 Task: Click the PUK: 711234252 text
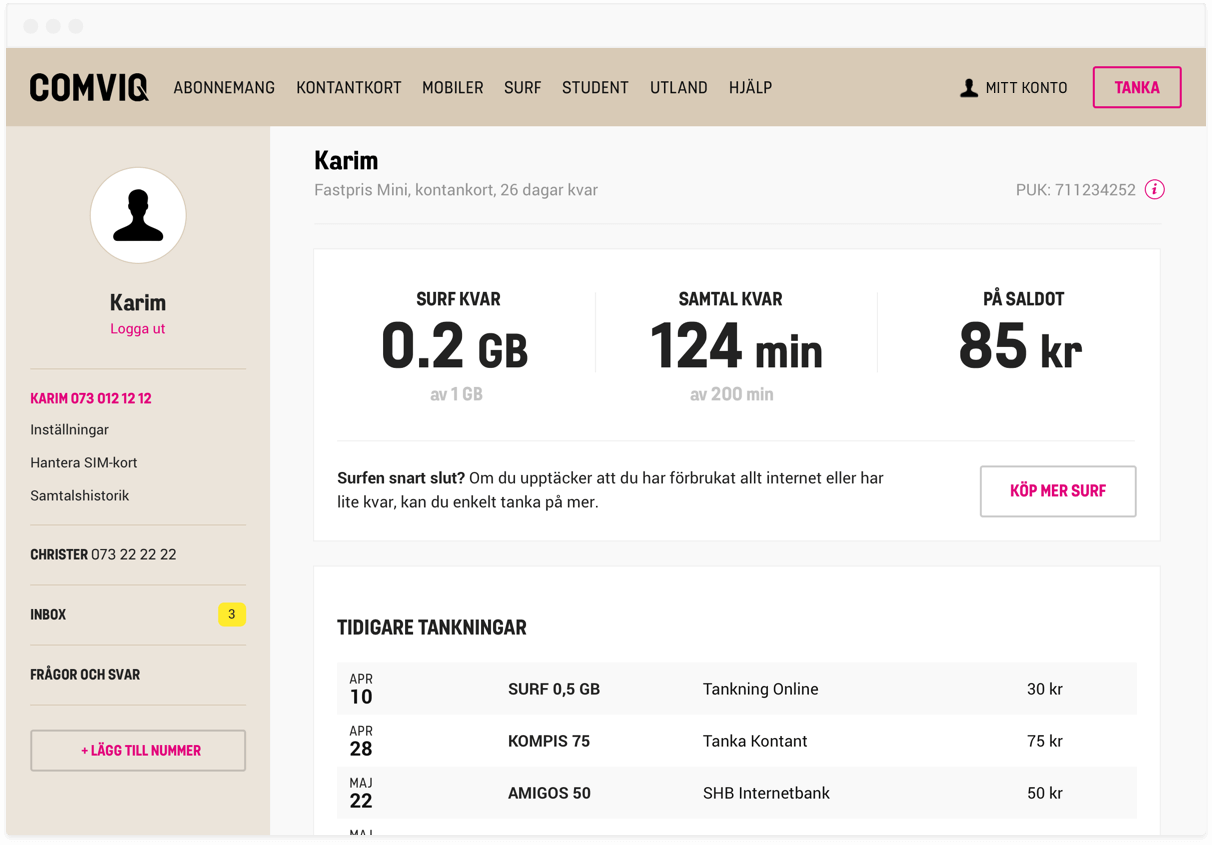coord(1076,189)
